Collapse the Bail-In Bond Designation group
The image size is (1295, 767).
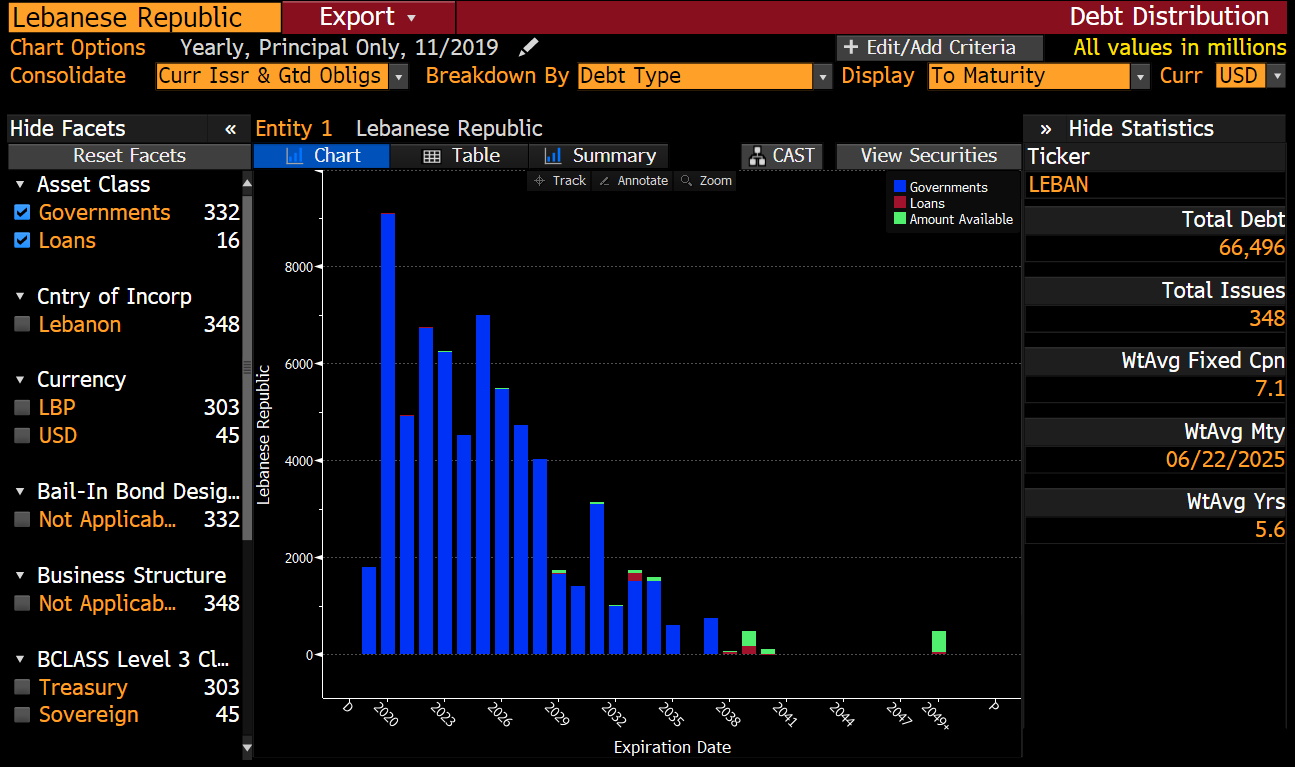click(x=20, y=492)
